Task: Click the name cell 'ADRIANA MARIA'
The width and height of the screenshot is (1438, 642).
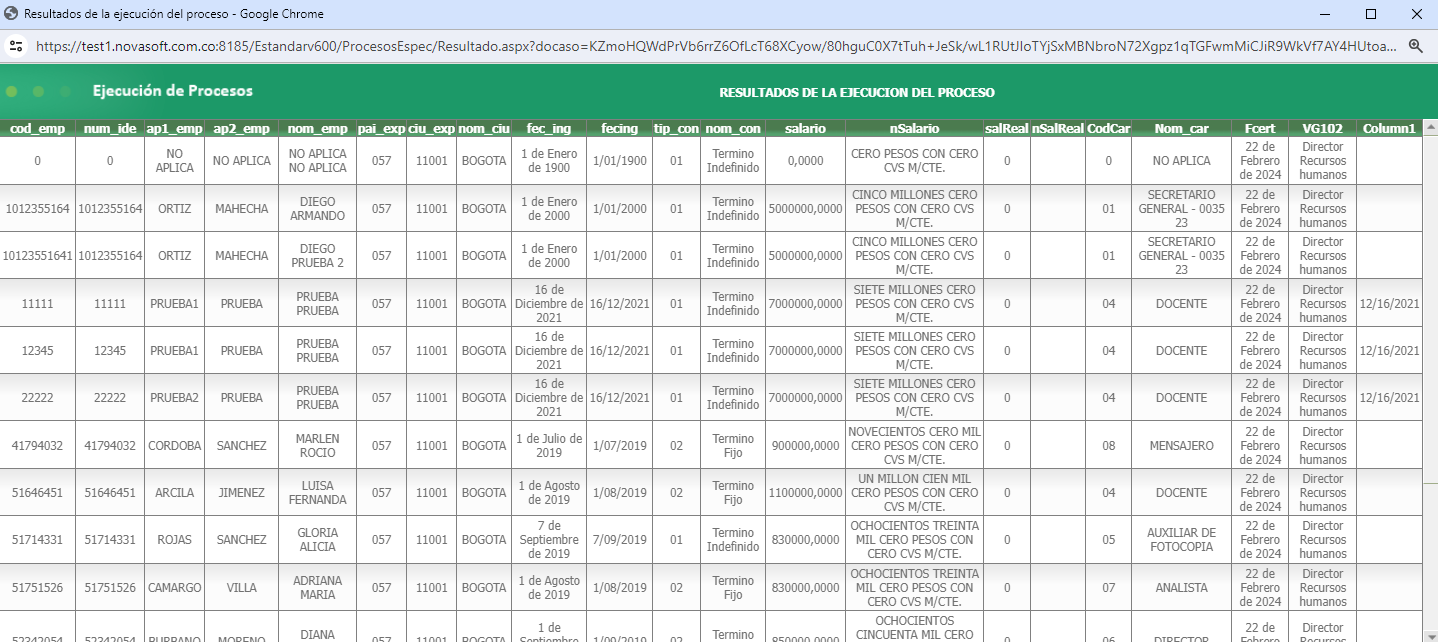Action: tap(318, 588)
